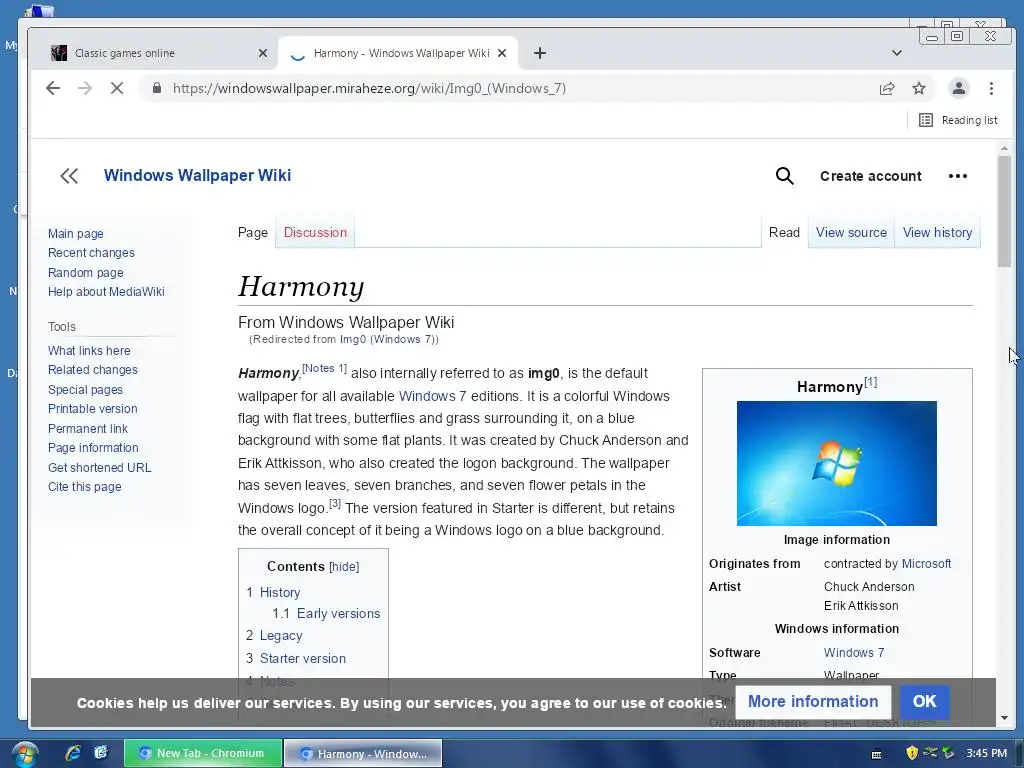Open the Microsoft link in infobox

coord(926,564)
